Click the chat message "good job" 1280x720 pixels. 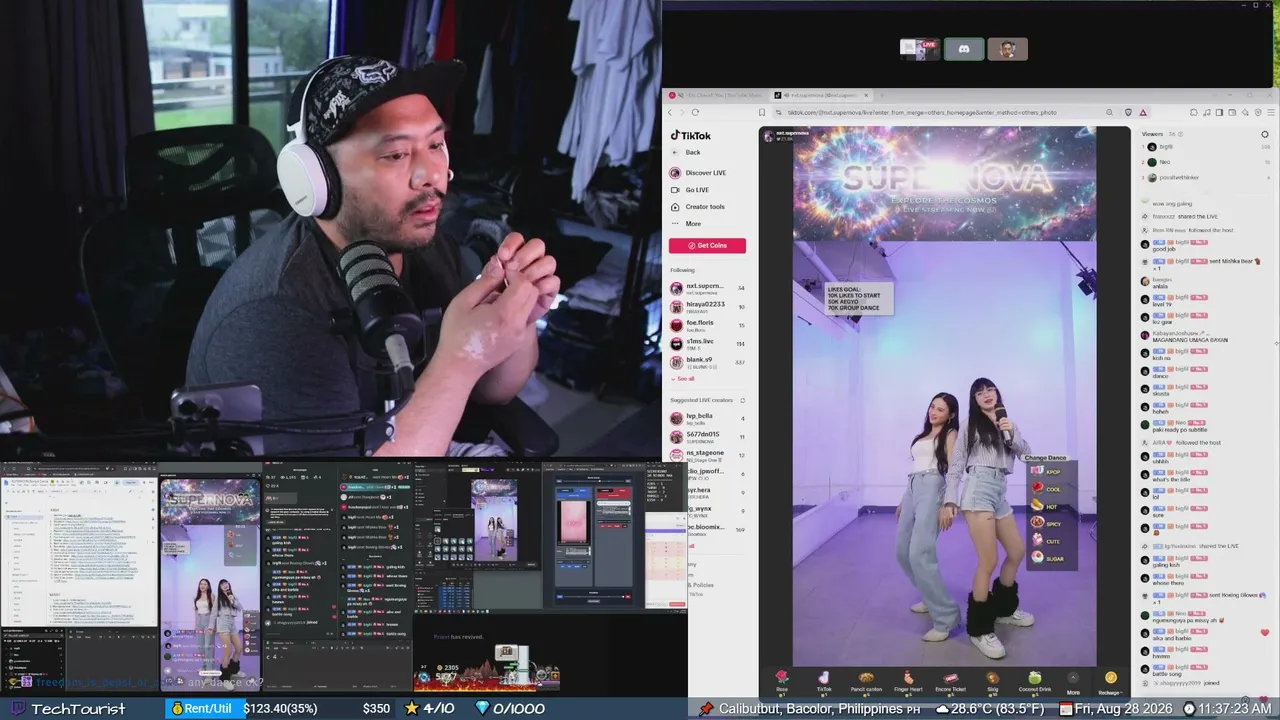tap(1164, 249)
